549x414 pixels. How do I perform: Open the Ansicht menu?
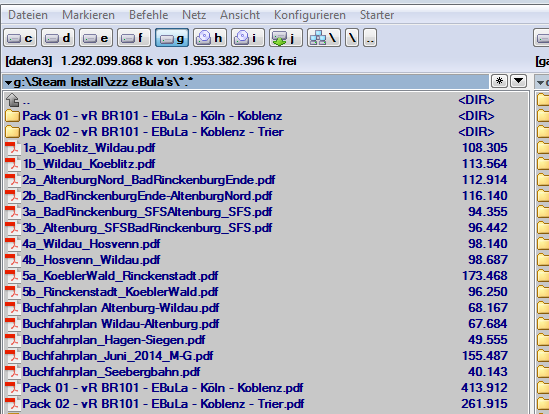[240, 15]
